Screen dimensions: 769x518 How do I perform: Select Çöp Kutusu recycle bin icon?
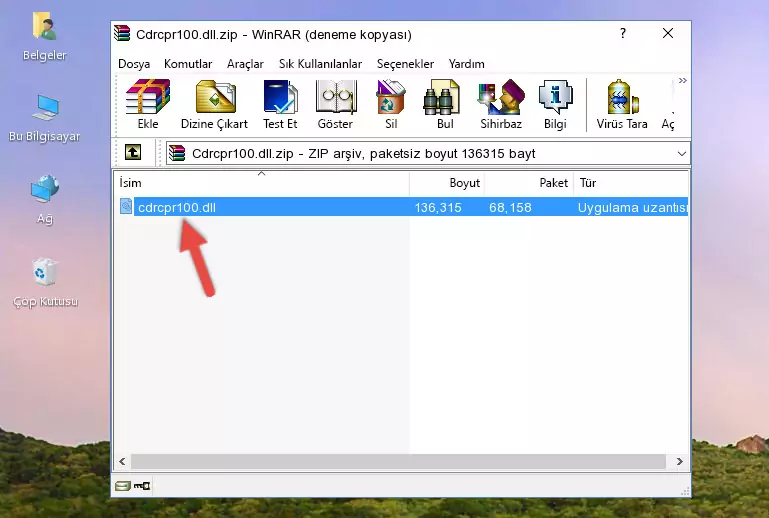point(45,283)
